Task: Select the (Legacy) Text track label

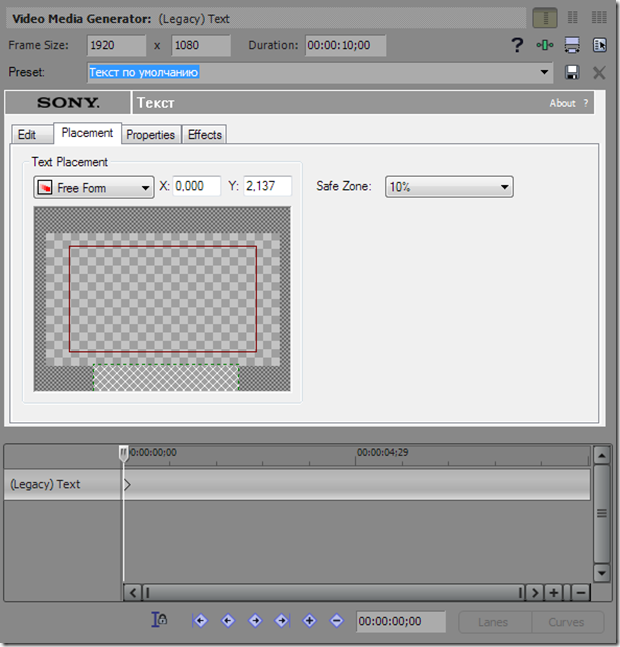Action: (x=45, y=484)
